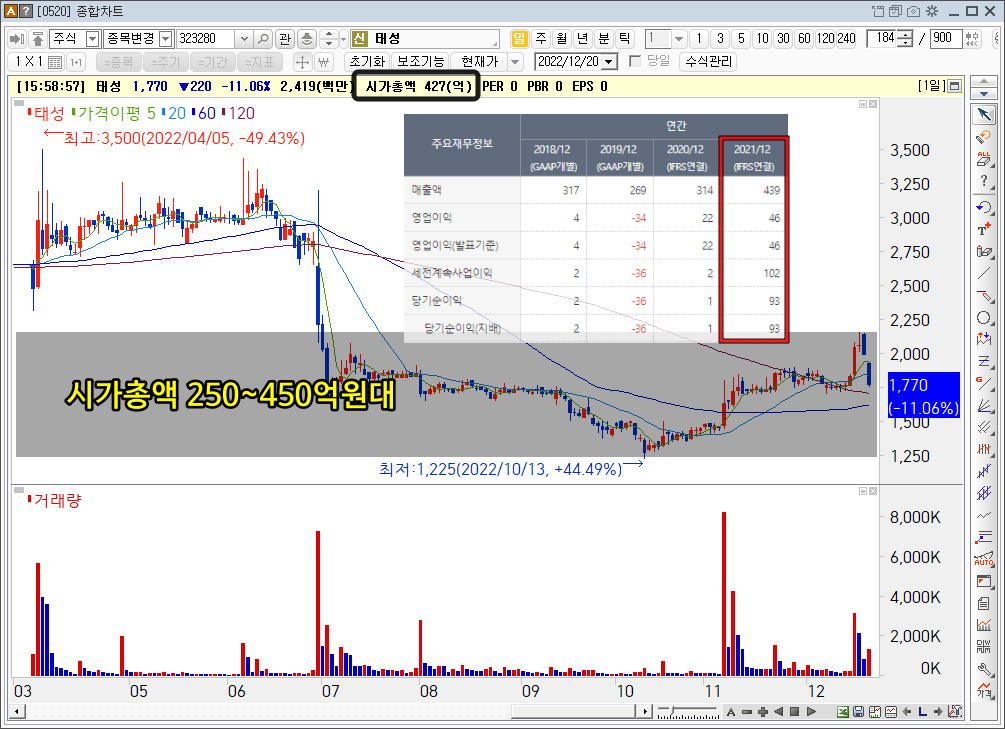Click the 초기화 reset button

pyautogui.click(x=367, y=62)
